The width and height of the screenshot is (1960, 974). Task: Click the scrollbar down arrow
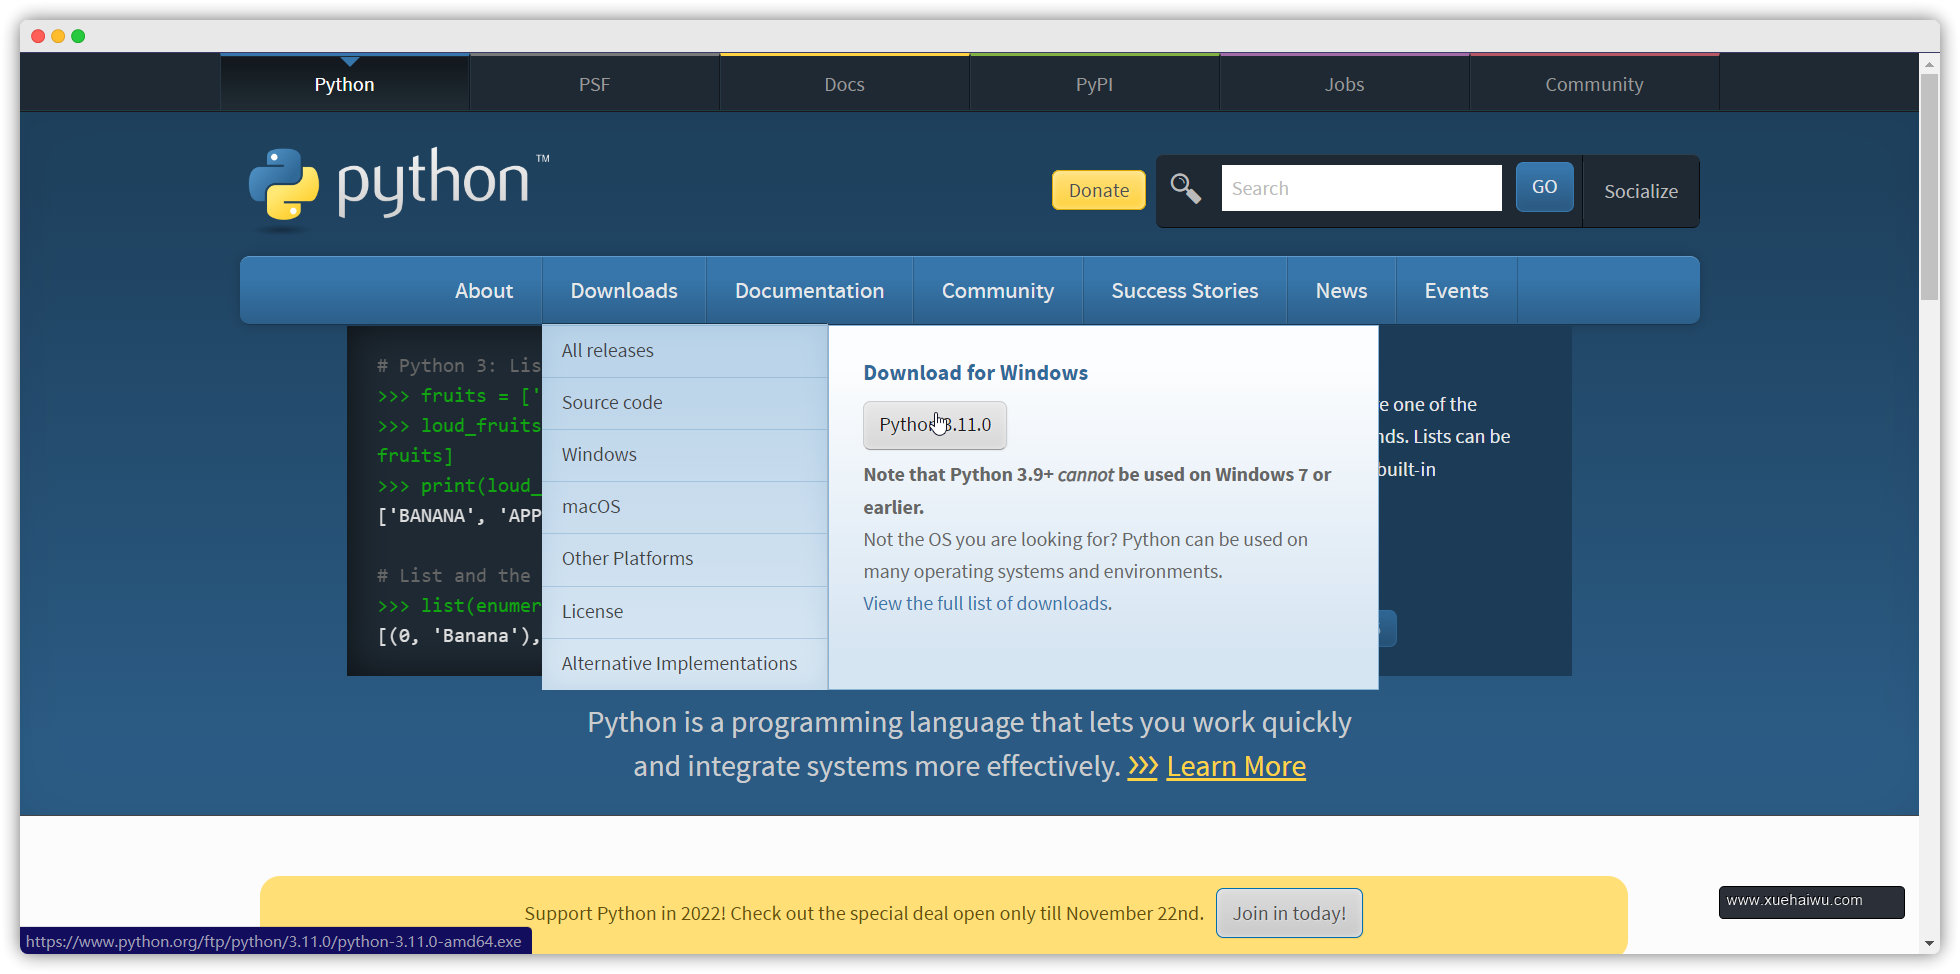point(1929,943)
